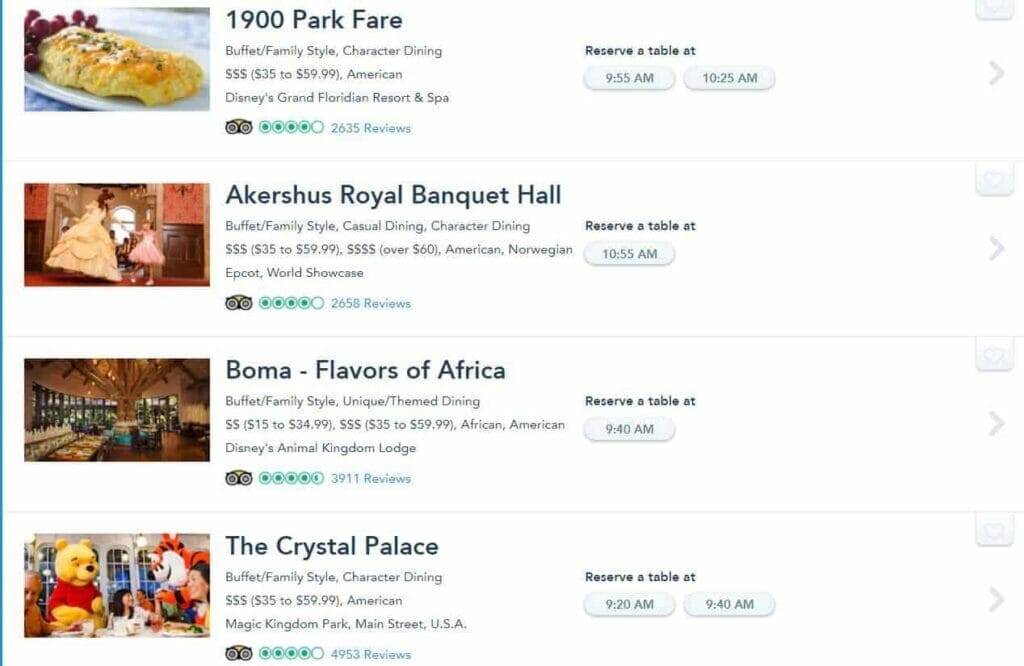Open 2635 Reviews for 1900 Park Fare
The image size is (1024, 666).
370,128
